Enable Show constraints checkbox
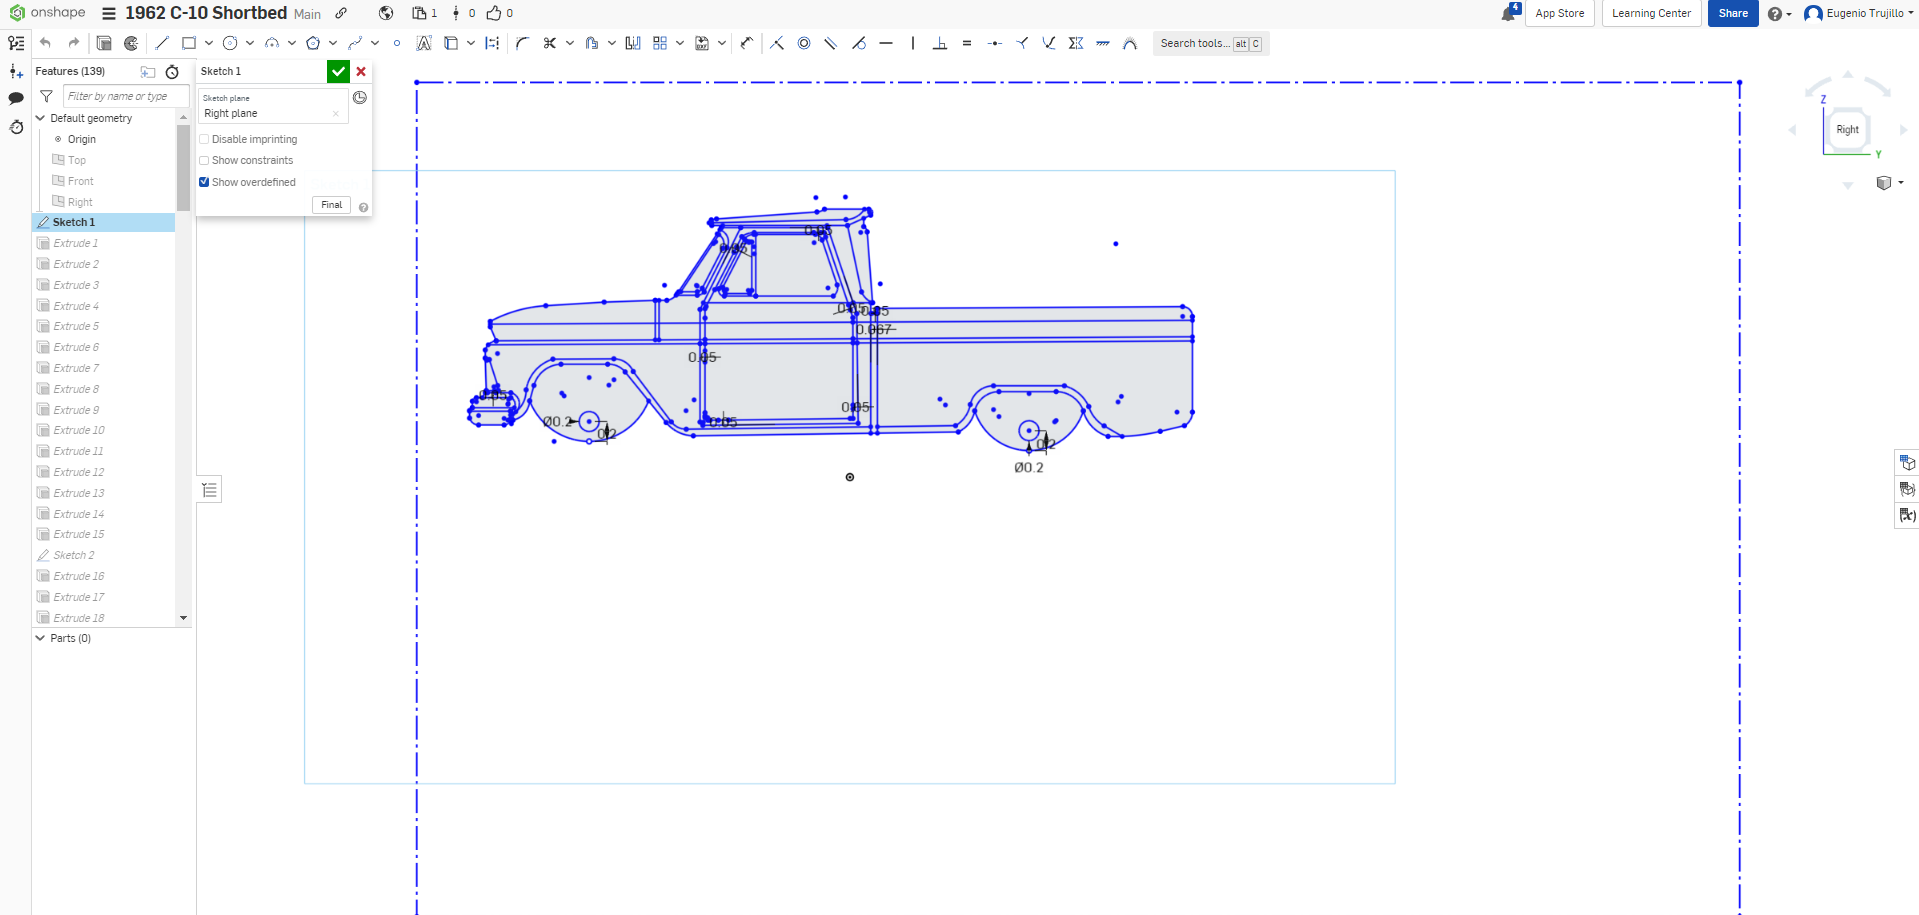This screenshot has width=1919, height=915. tap(204, 160)
